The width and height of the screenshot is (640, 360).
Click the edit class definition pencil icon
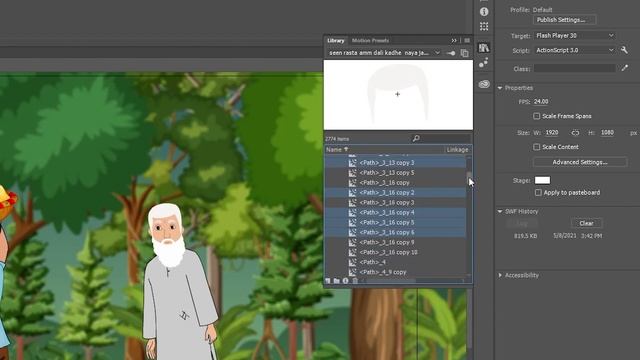click(624, 68)
